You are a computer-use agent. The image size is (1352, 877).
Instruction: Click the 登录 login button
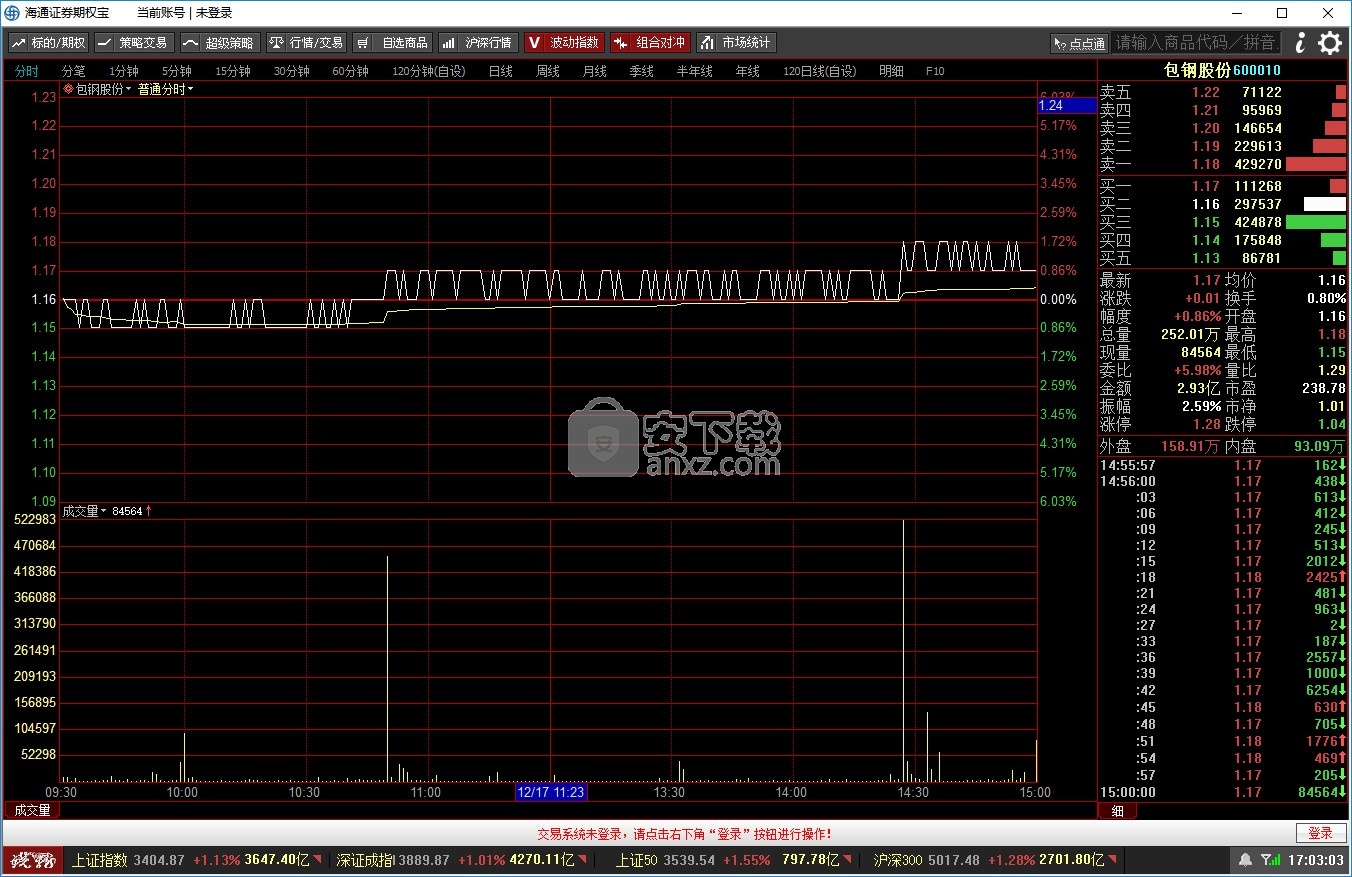pos(1320,833)
